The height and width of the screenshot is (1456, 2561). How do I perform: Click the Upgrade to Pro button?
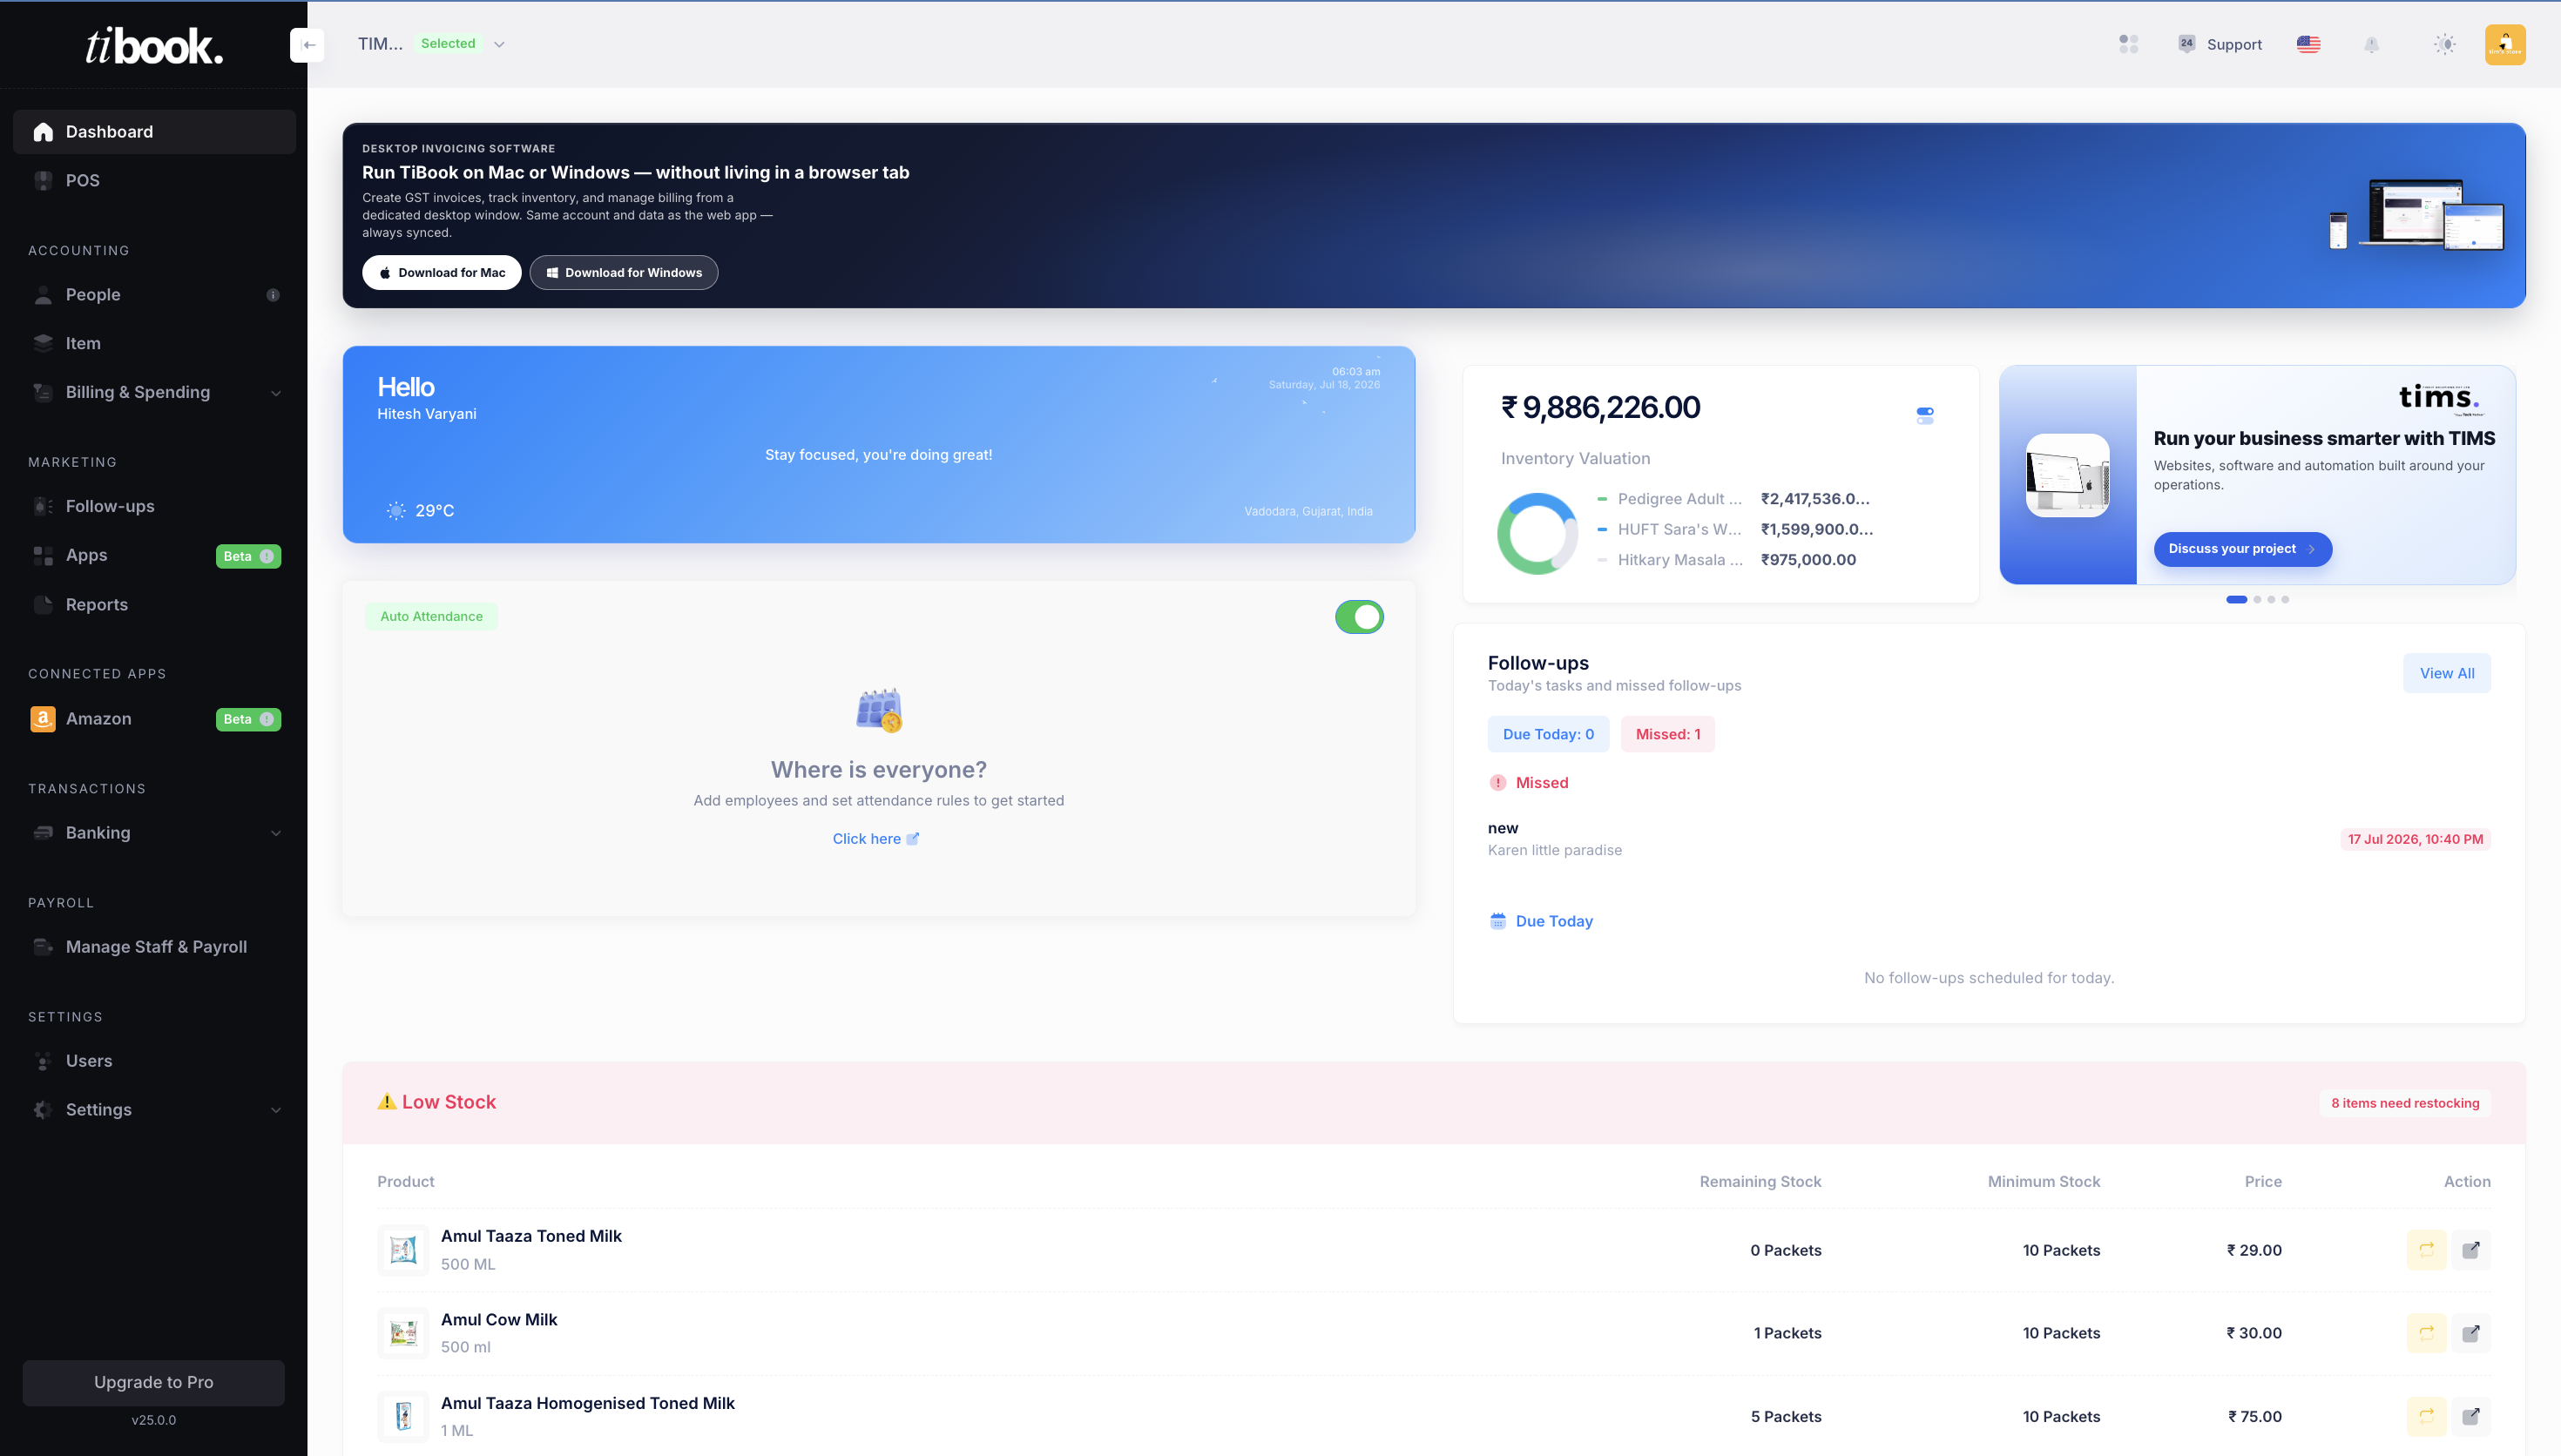[x=153, y=1383]
